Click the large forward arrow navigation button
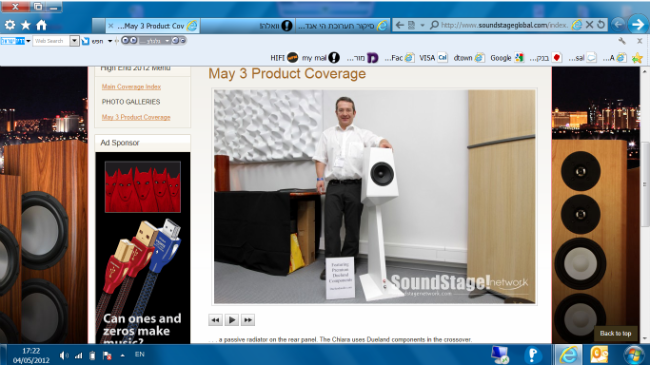 pos(638,25)
